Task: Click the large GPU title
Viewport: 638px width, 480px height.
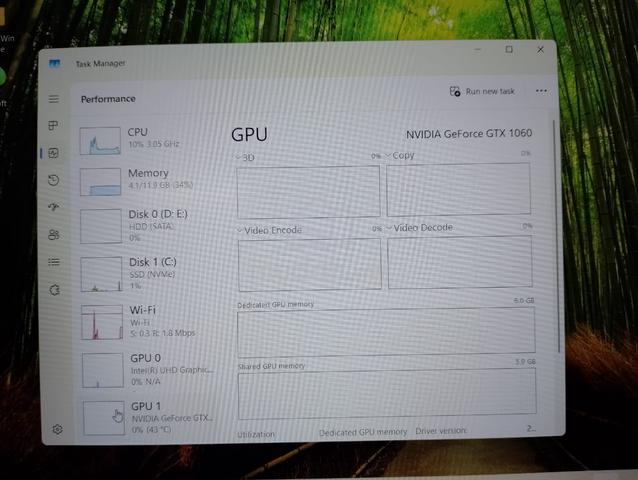Action: [x=249, y=134]
